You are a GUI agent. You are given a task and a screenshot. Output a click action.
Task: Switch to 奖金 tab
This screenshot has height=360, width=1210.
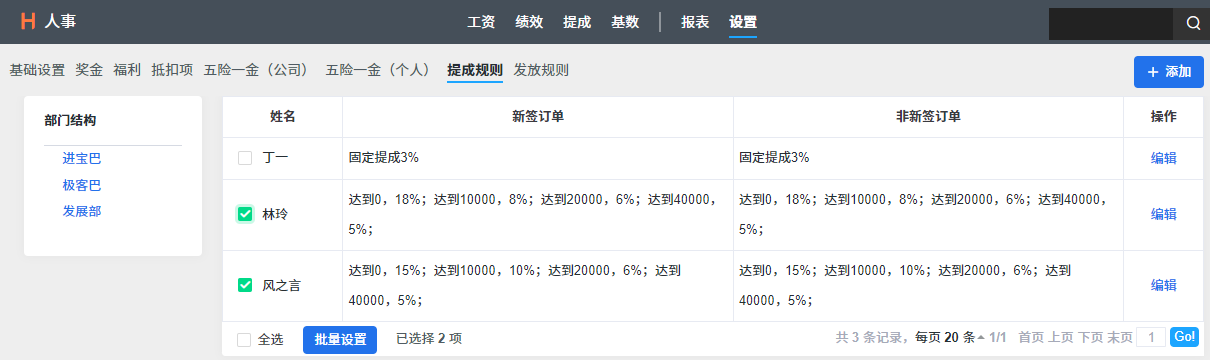pos(89,70)
